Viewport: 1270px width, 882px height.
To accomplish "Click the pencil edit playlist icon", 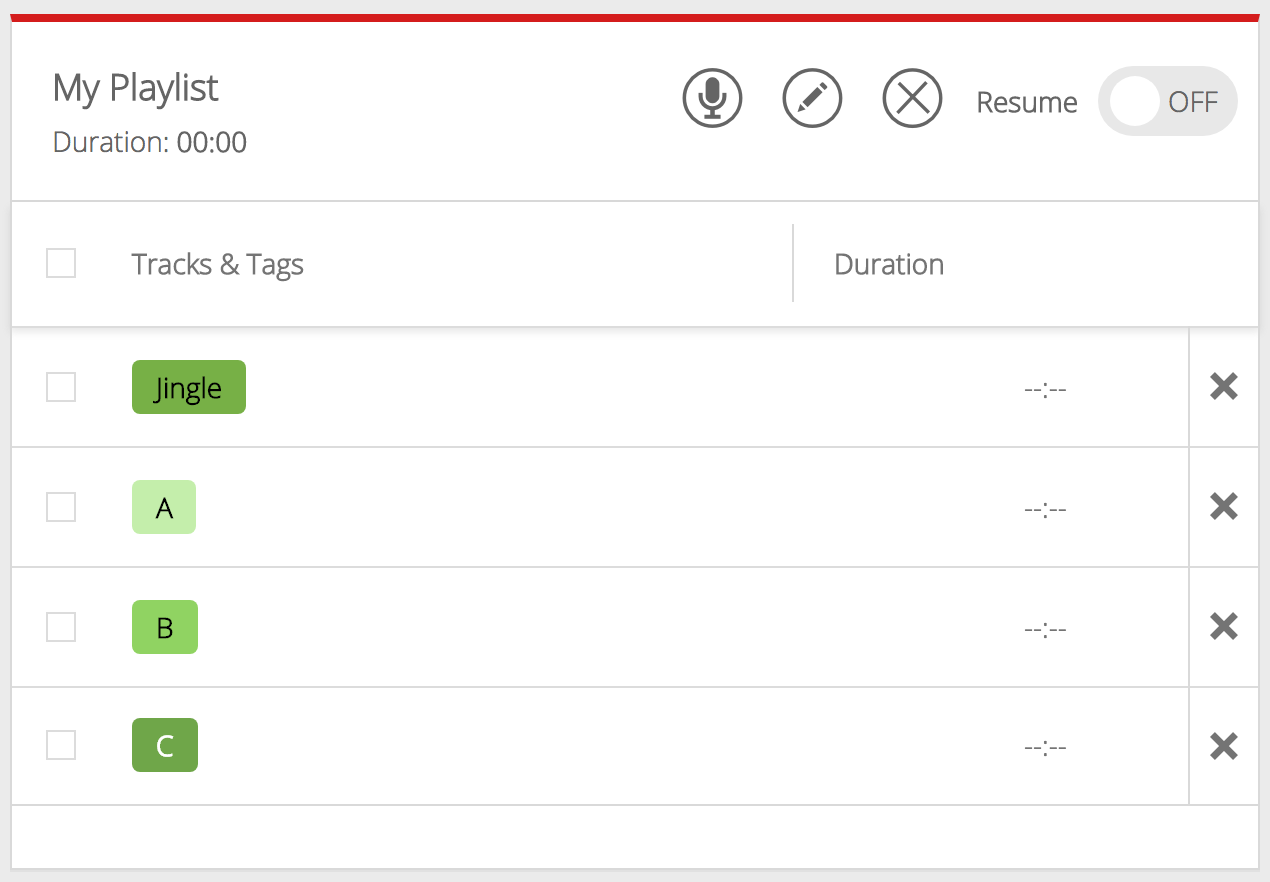I will (812, 98).
